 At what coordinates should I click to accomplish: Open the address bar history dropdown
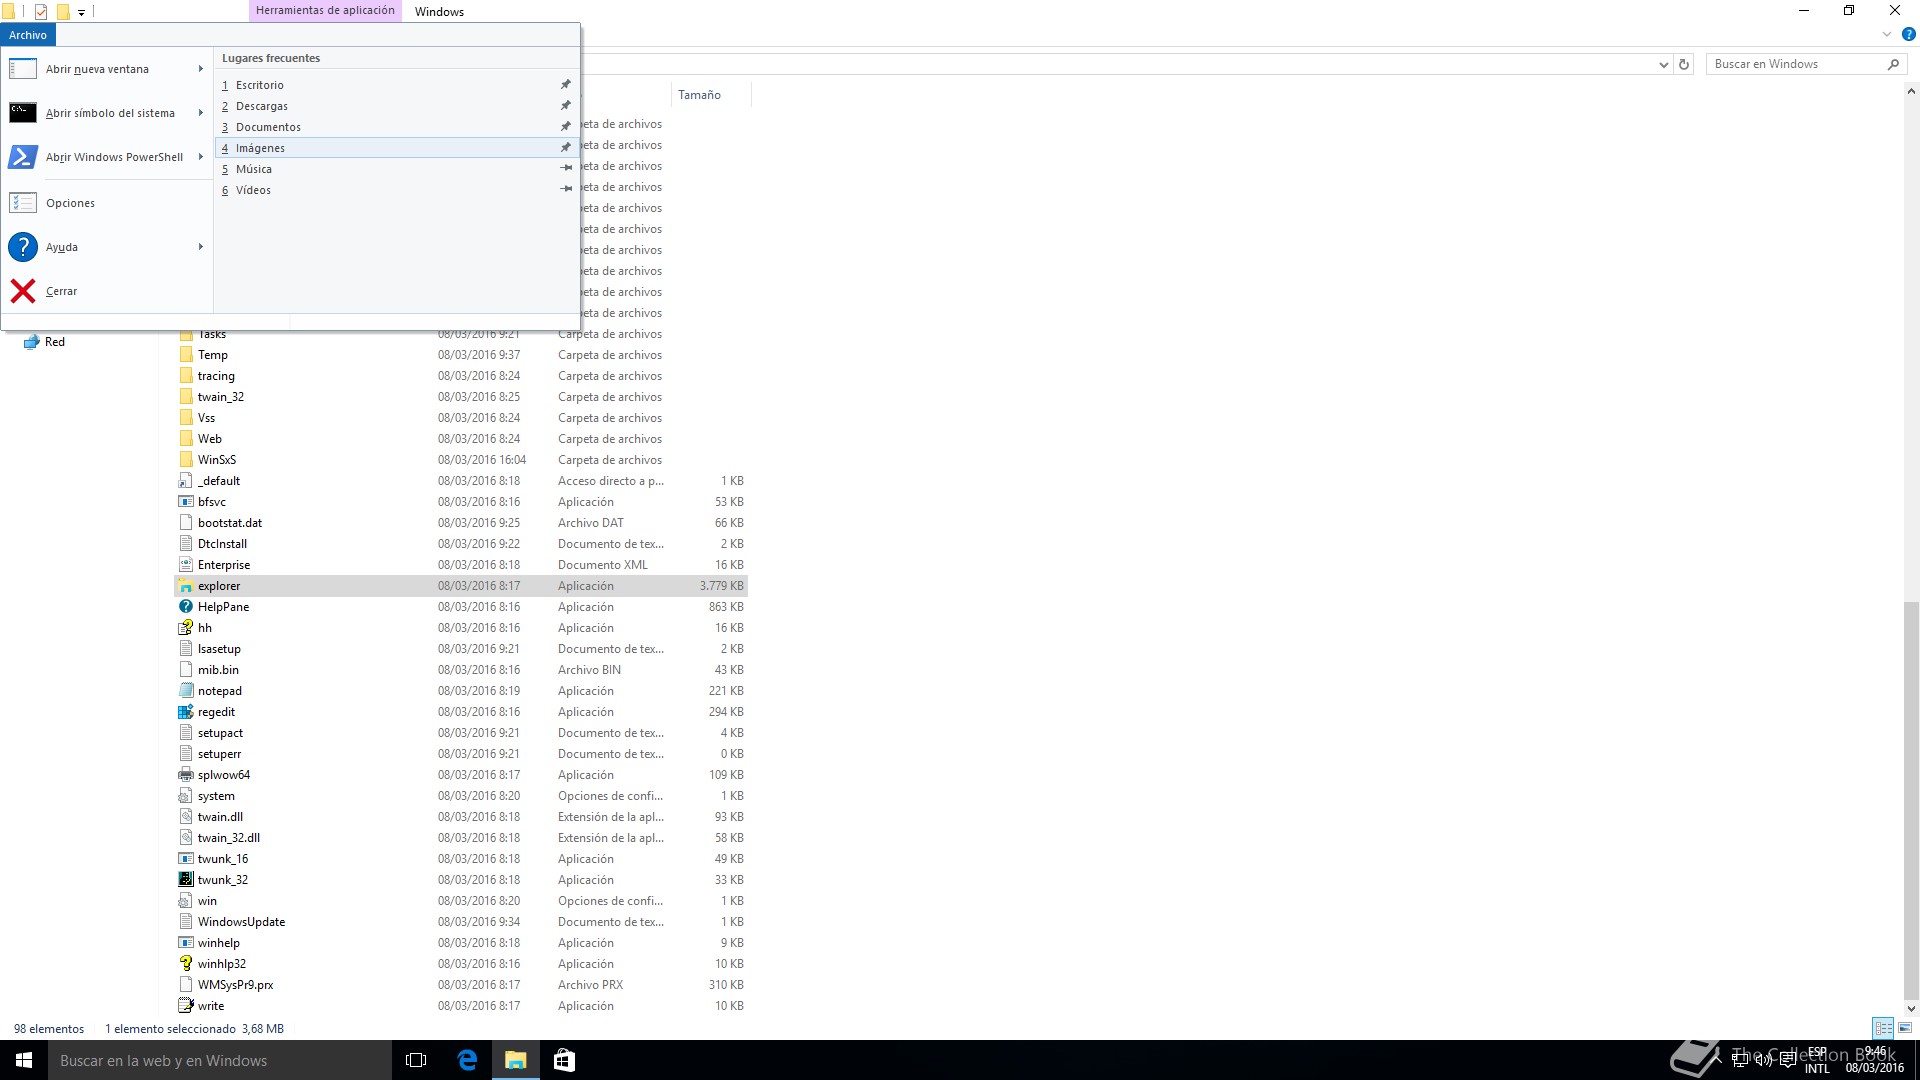(x=1663, y=64)
